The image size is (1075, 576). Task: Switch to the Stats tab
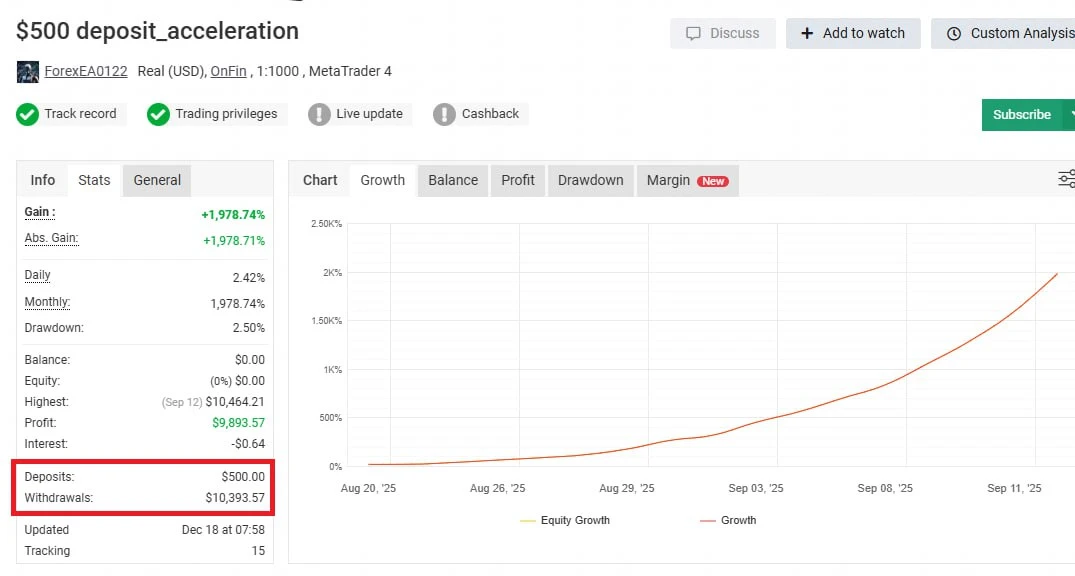(94, 180)
